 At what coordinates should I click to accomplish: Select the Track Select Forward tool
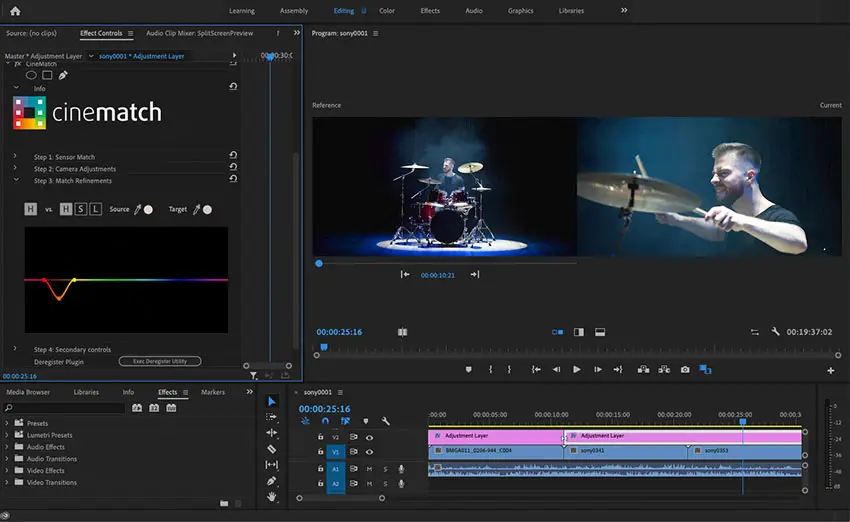click(272, 417)
